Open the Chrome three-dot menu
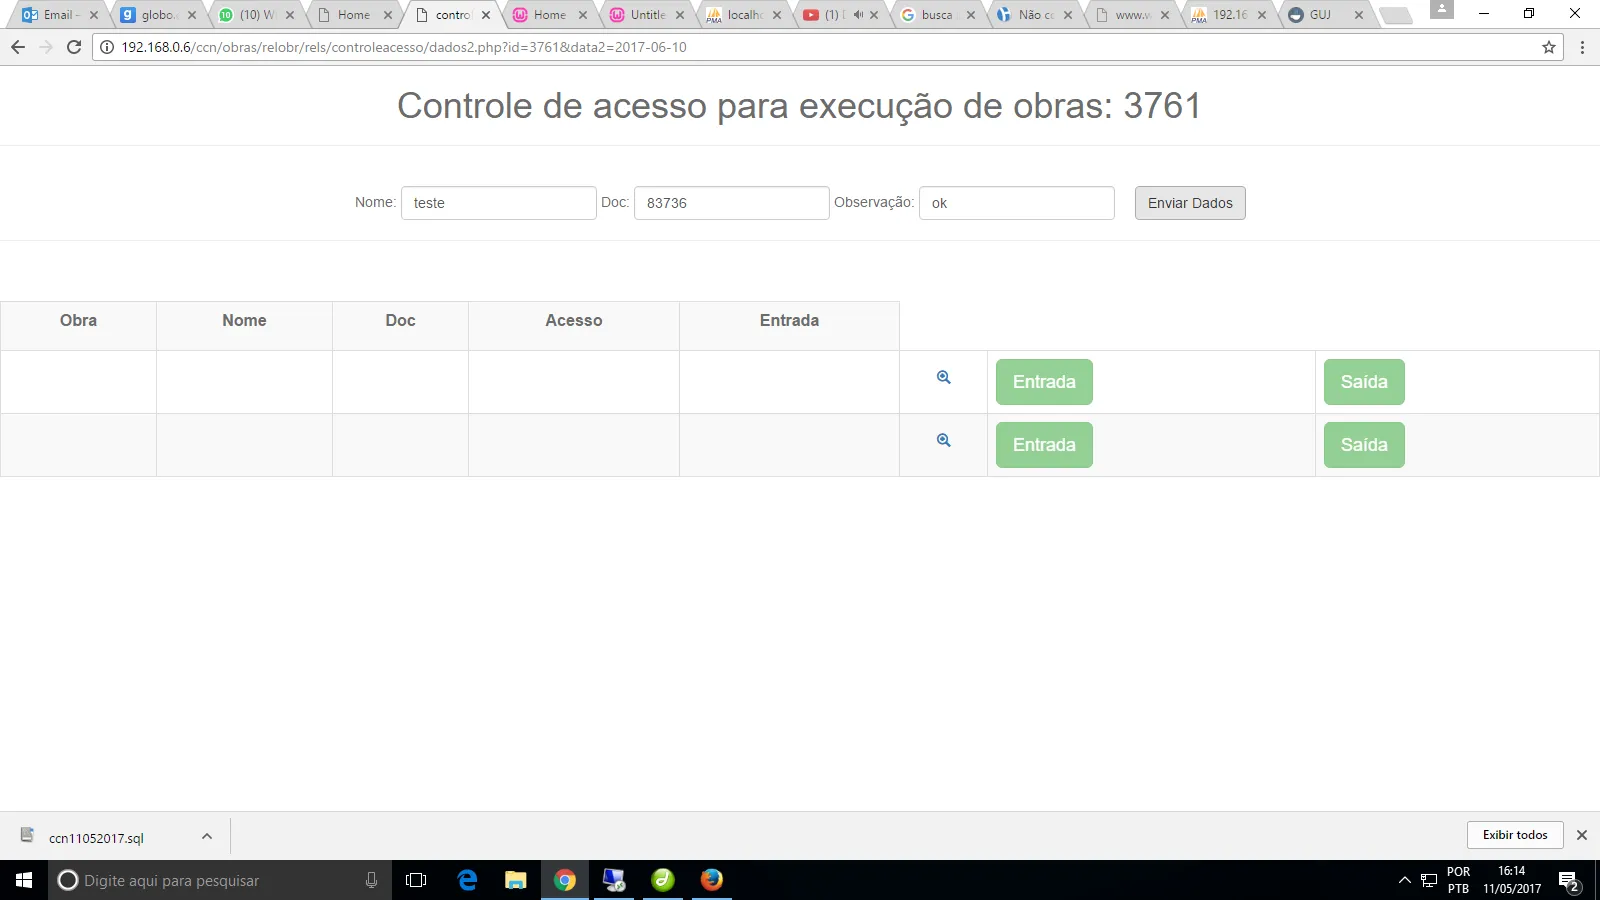Screen dimensions: 1600x900 coord(1582,47)
